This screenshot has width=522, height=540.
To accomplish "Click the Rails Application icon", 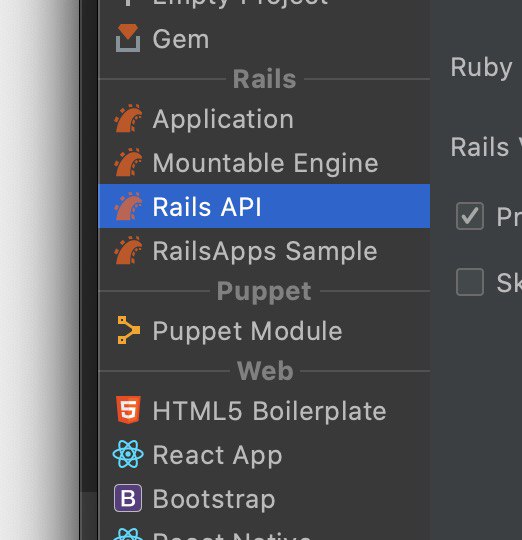I will tap(128, 119).
